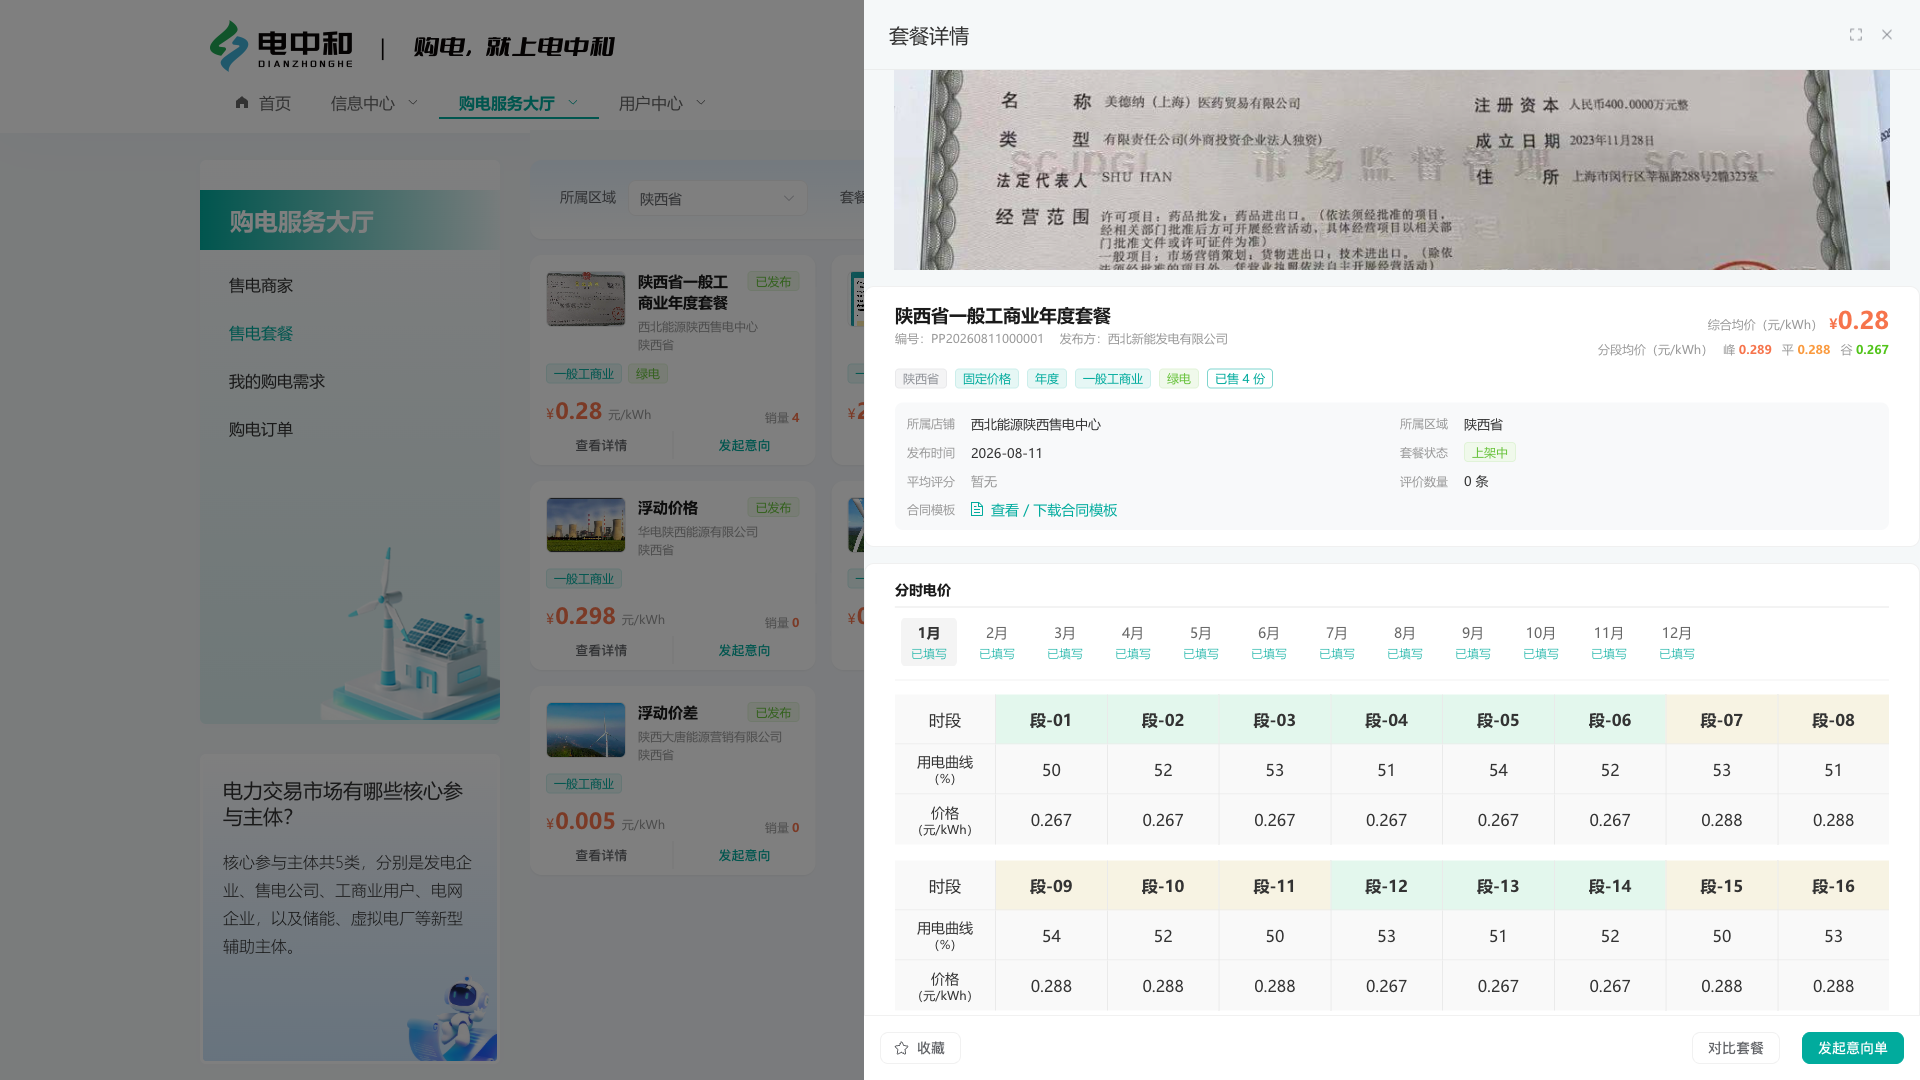
Task: Switch to the 3月 price tab
Action: (1065, 642)
